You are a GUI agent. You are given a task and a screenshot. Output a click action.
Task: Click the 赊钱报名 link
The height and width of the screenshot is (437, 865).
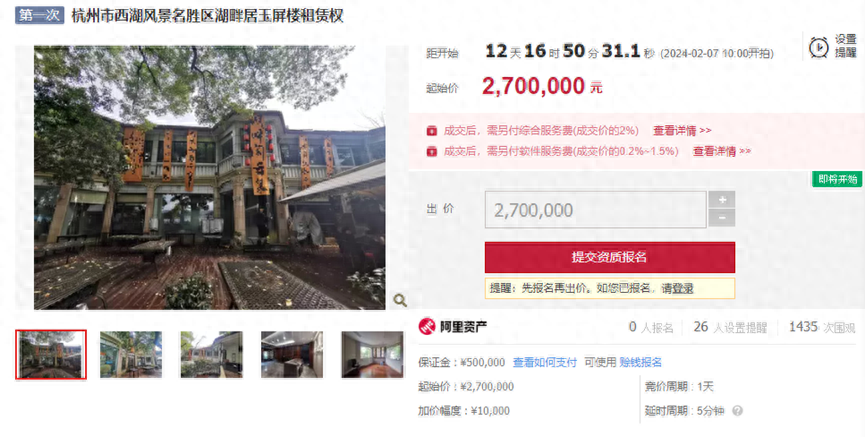(x=640, y=363)
